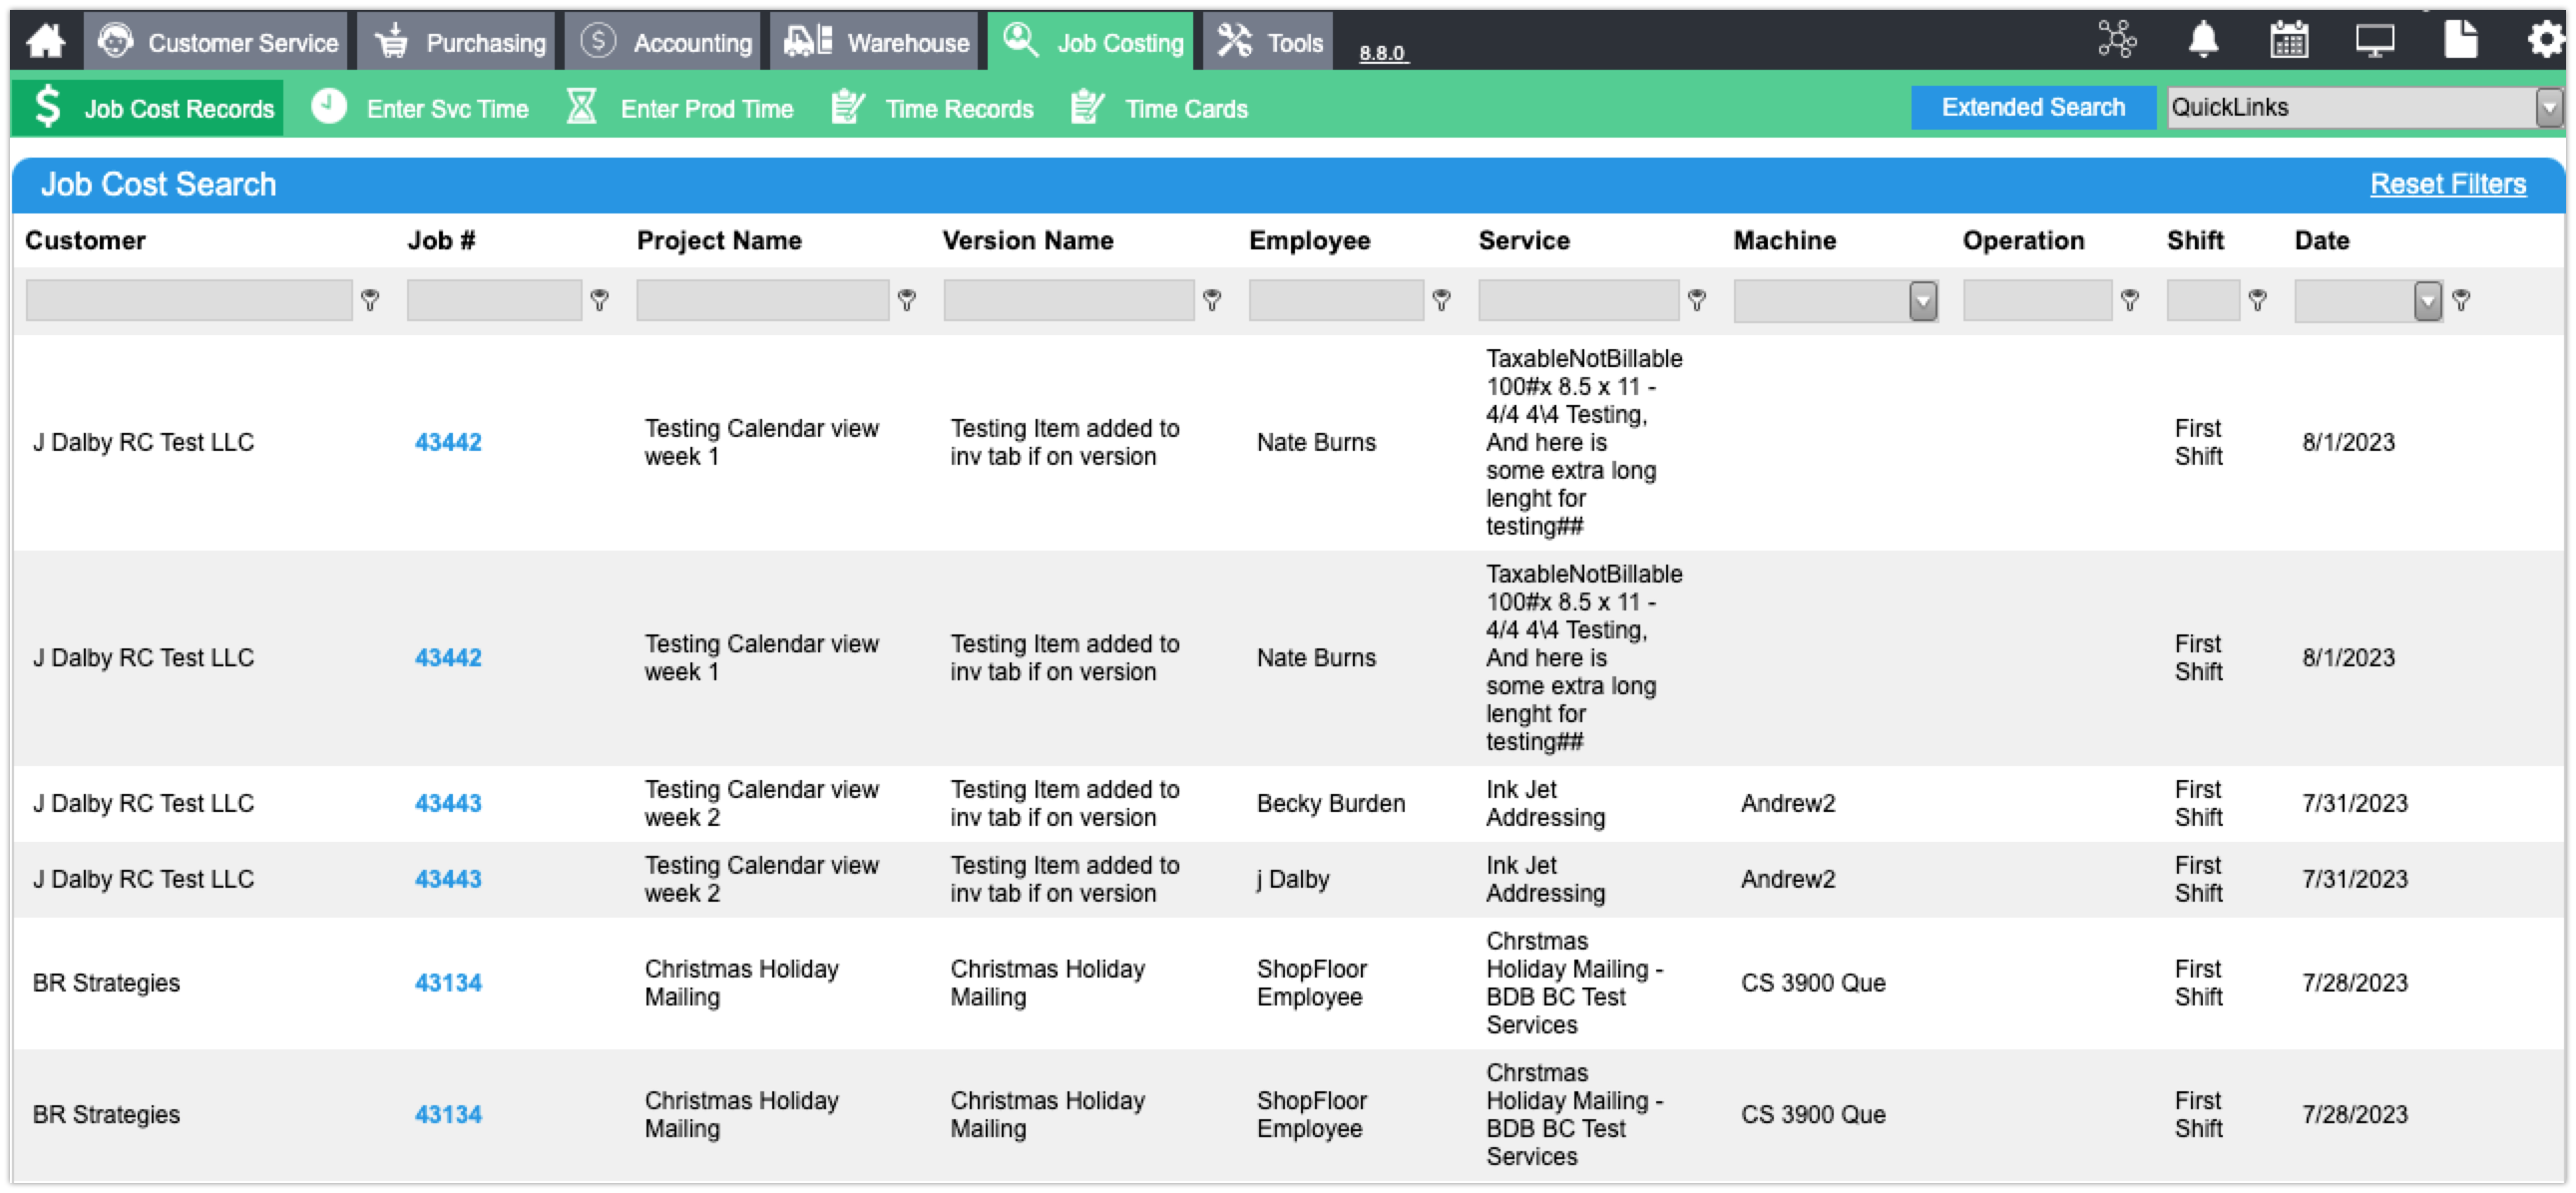2576x1193 pixels.
Task: Open Time Cards submenu
Action: point(1159,108)
